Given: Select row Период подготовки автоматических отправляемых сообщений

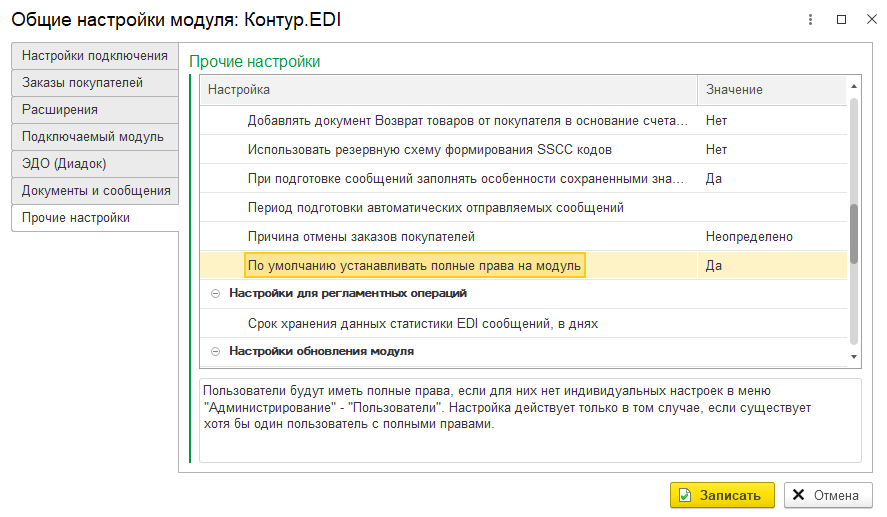Looking at the screenshot, I should click(523, 208).
